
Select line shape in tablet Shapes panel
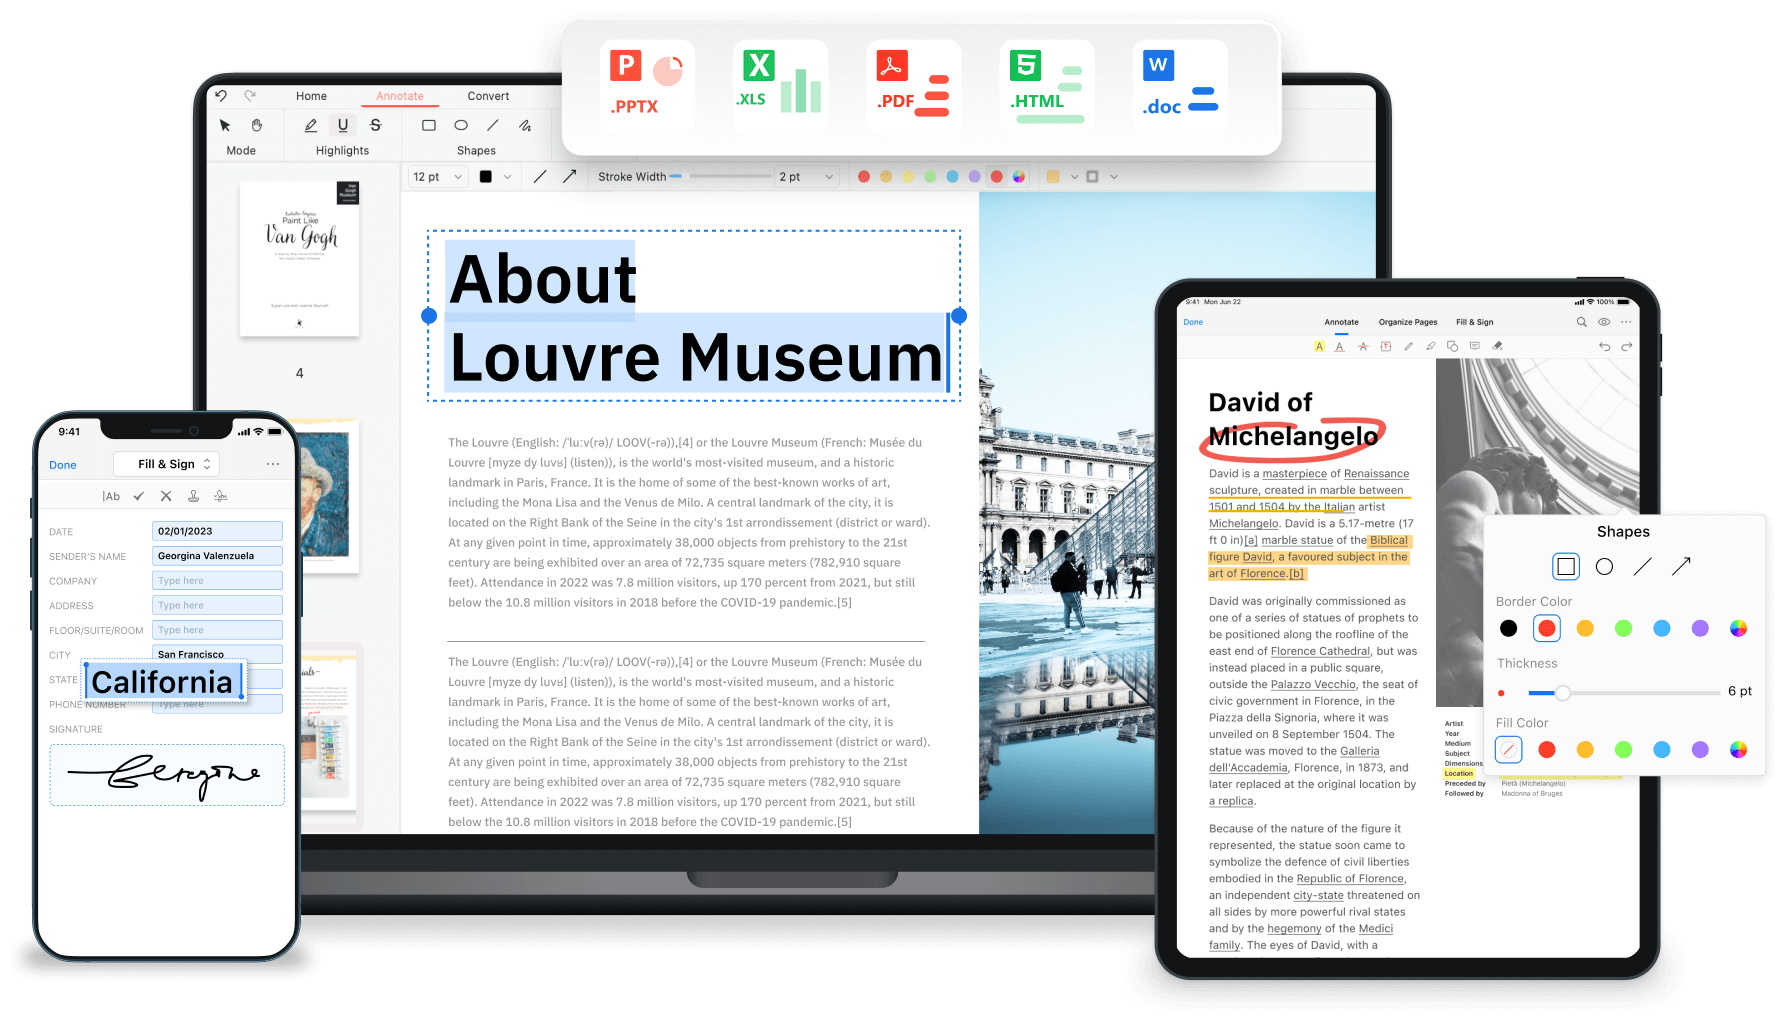(1642, 567)
